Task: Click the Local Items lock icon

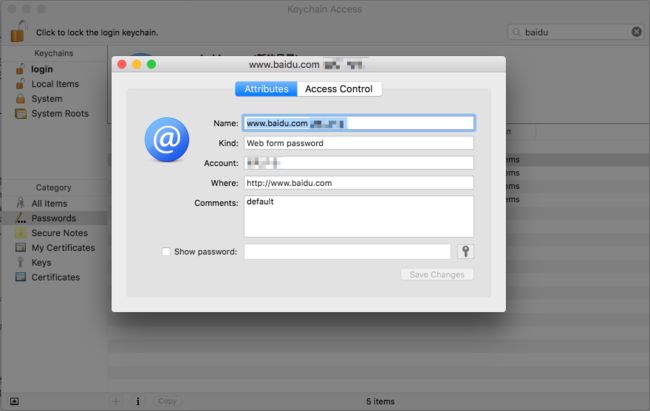Action: tap(20, 84)
